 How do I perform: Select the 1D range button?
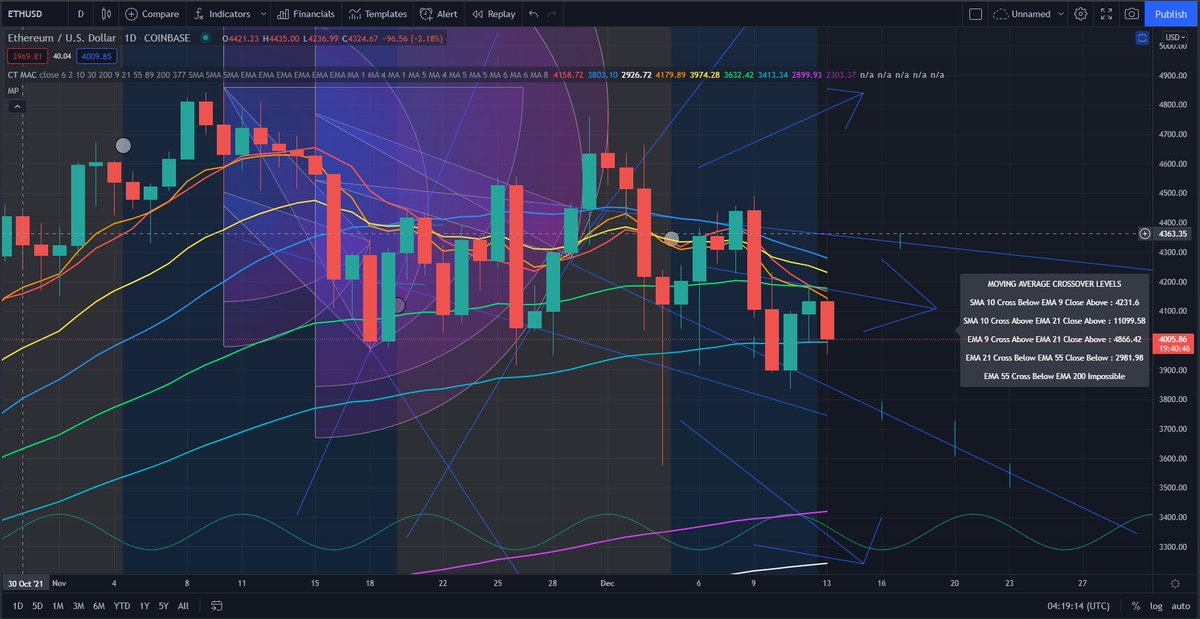(x=19, y=605)
